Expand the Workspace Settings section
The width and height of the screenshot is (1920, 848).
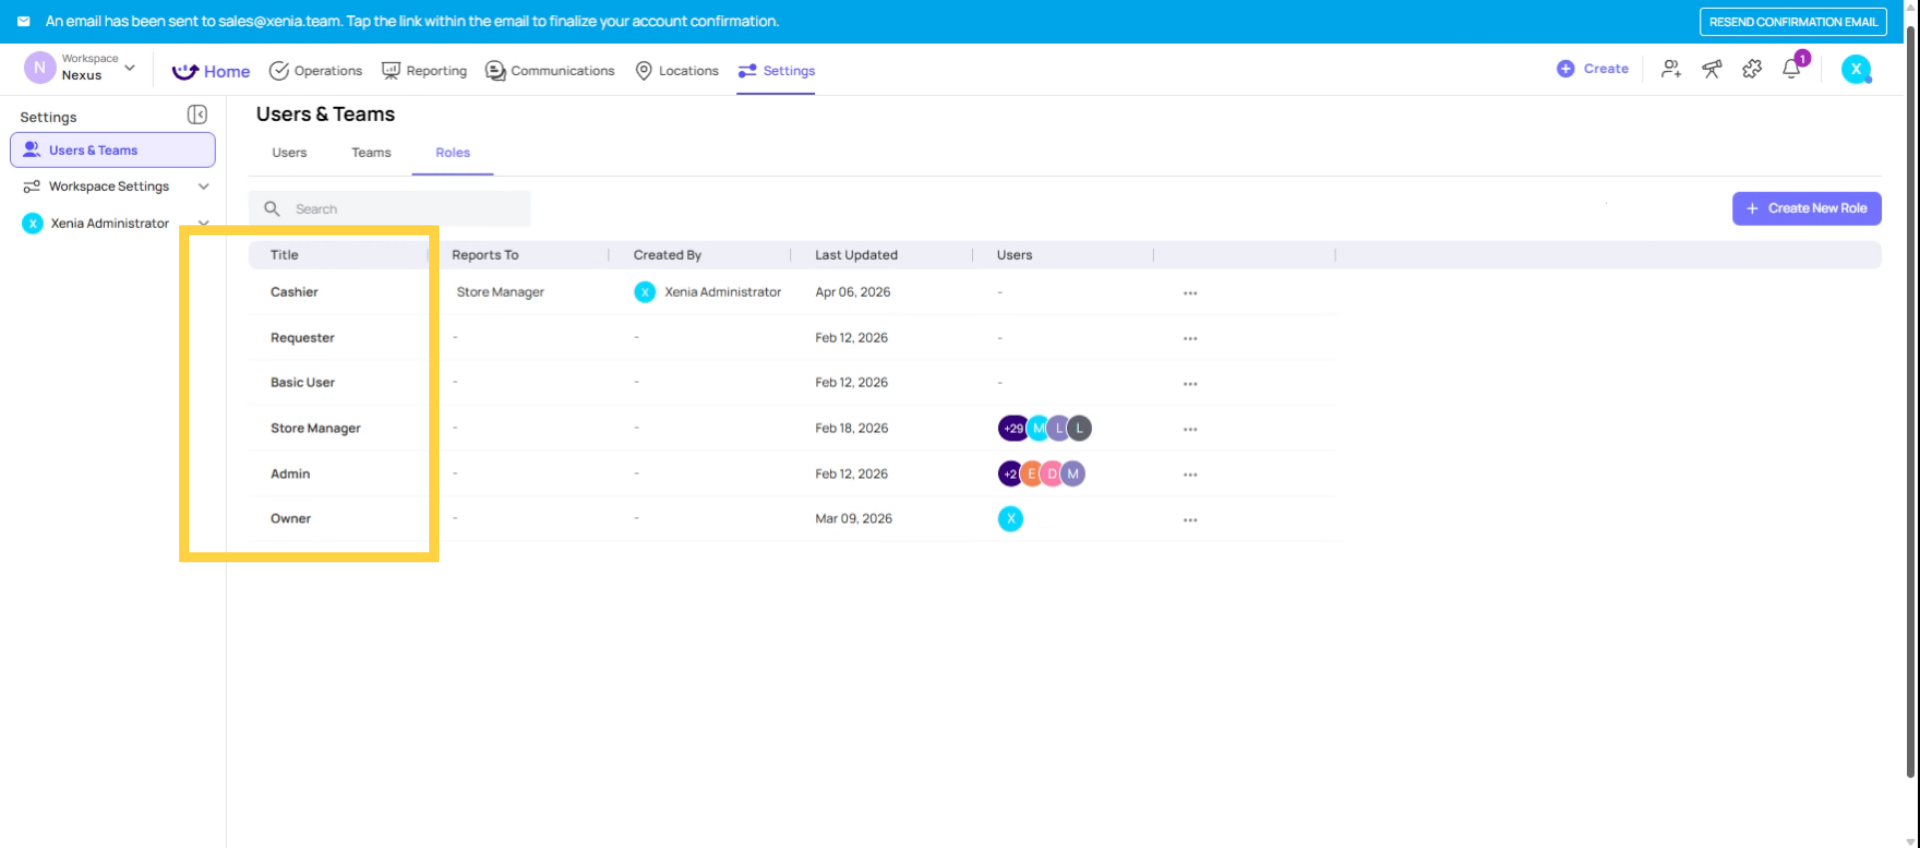(204, 187)
